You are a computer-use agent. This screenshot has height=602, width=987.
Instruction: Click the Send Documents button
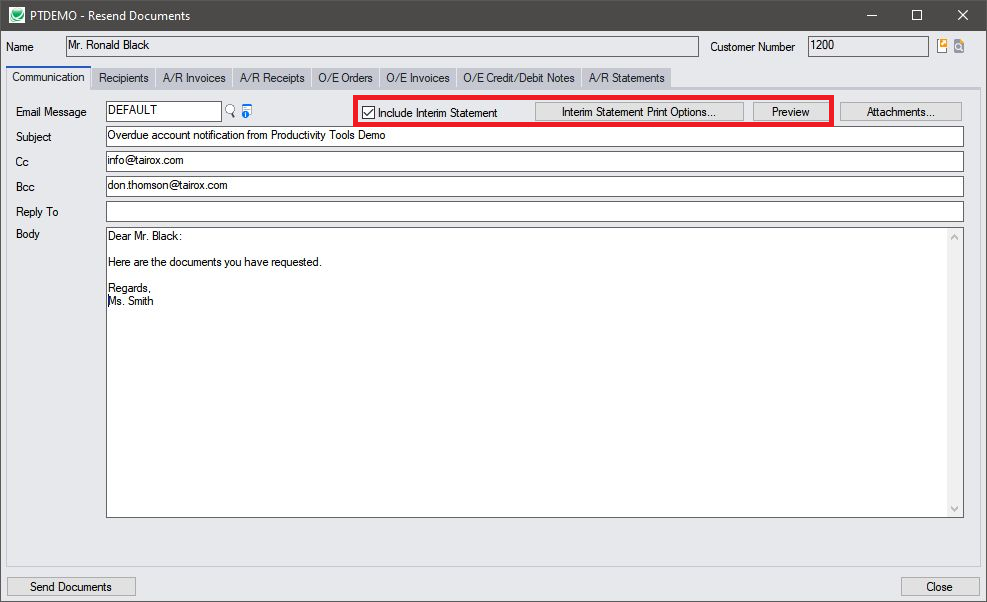coord(71,587)
